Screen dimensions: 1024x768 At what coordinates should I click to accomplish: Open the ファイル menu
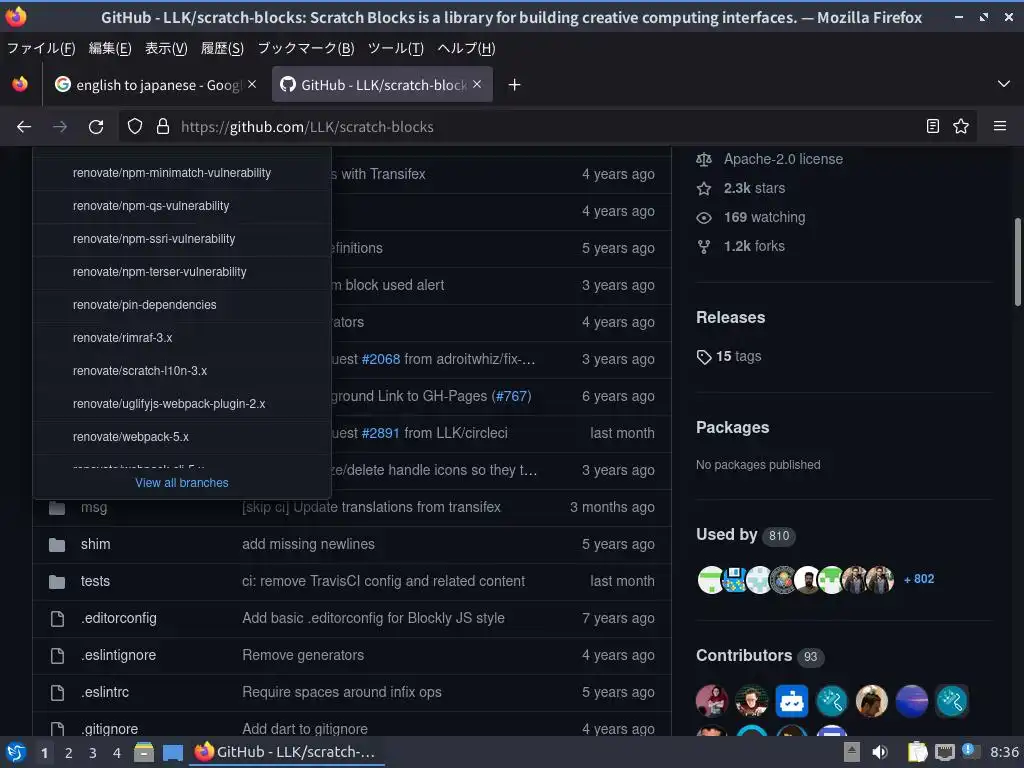(41, 48)
